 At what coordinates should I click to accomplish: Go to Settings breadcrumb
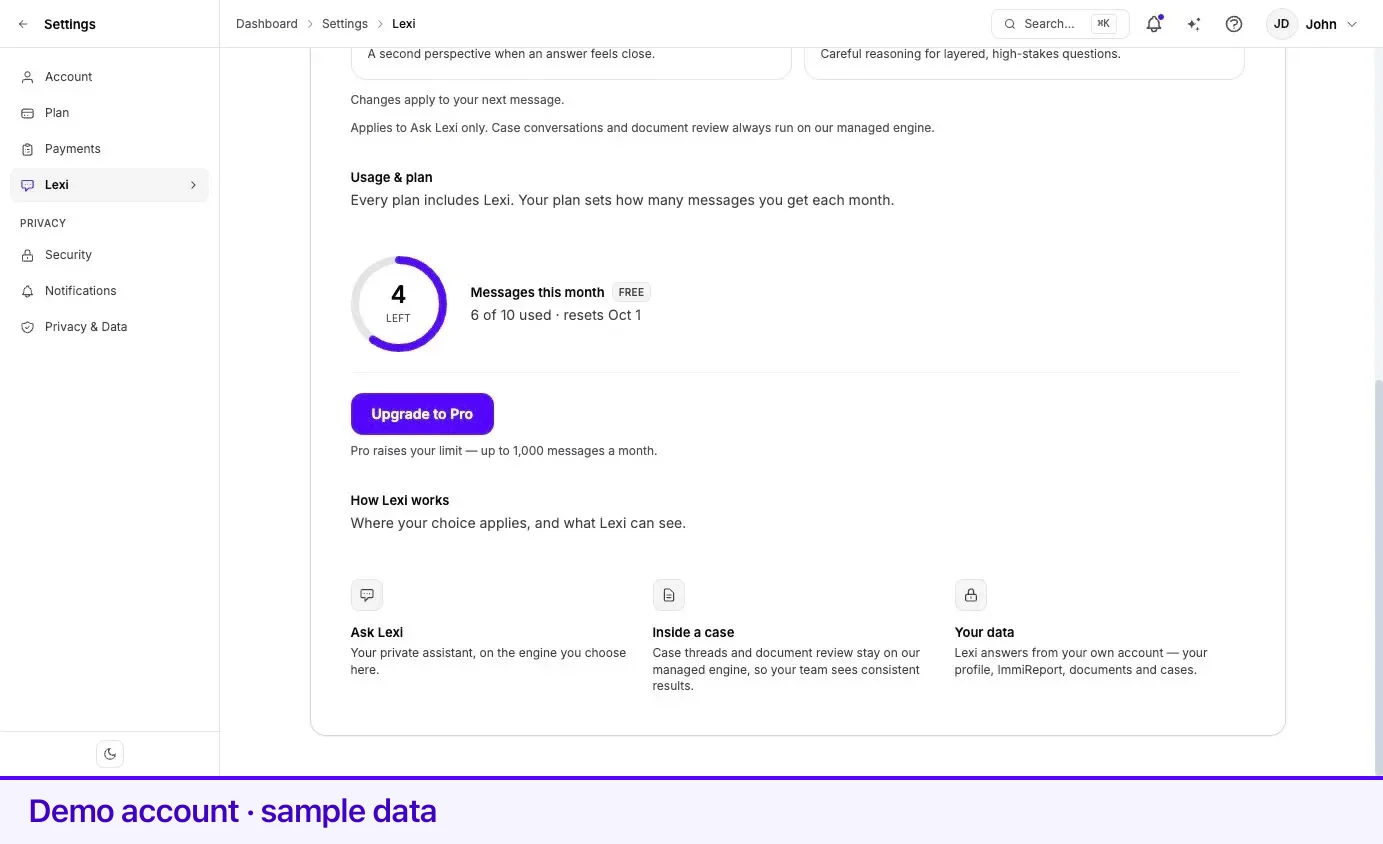(345, 24)
